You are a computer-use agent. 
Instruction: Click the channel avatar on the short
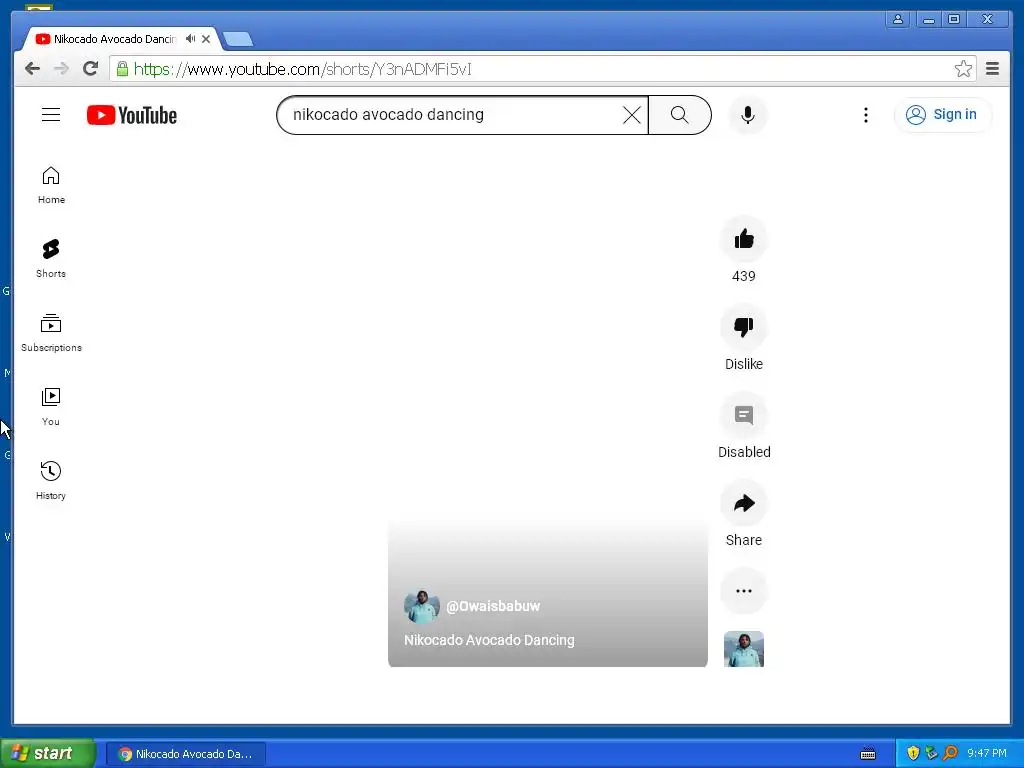tap(421, 606)
